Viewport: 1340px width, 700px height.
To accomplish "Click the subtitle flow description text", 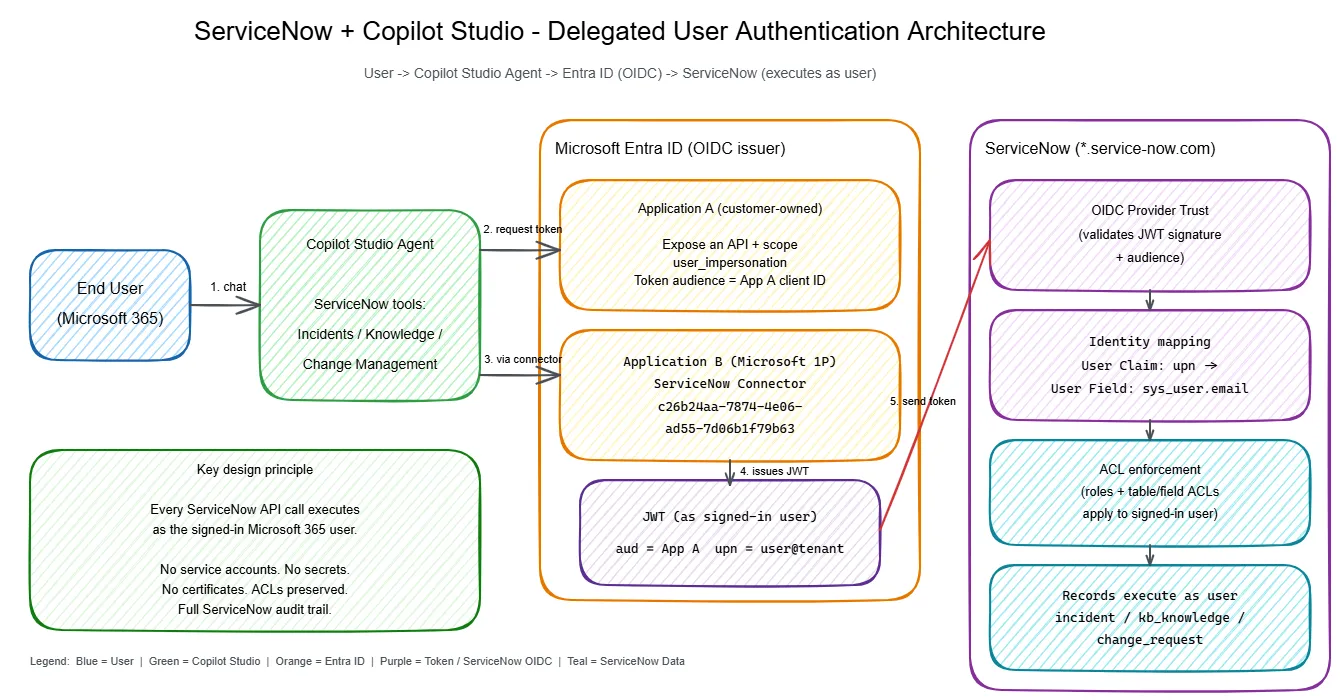I will click(620, 73).
